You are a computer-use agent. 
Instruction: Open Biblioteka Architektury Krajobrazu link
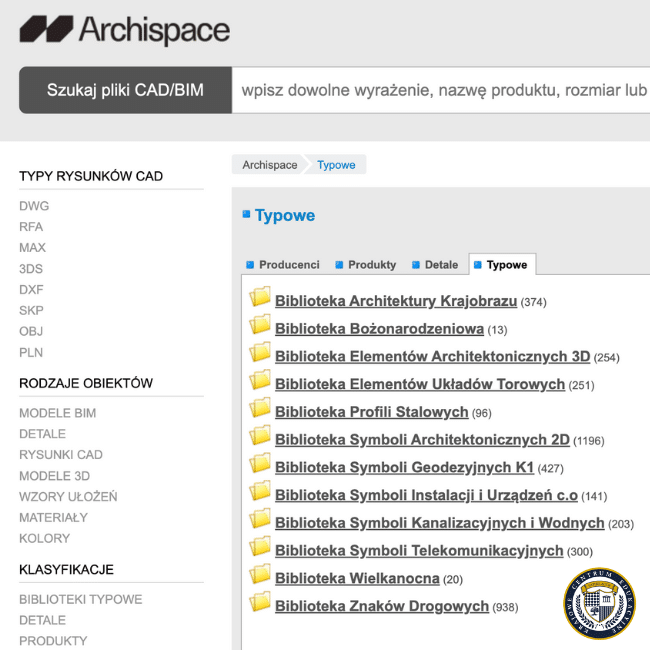point(396,301)
